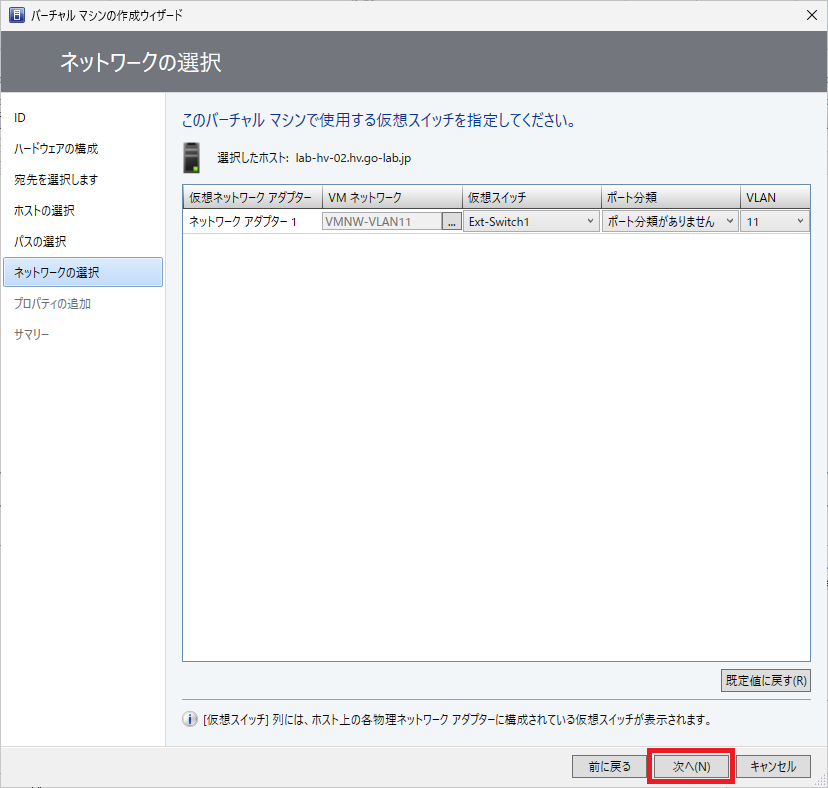Open the ID wizard step
The width and height of the screenshot is (828, 788).
[x=20, y=118]
